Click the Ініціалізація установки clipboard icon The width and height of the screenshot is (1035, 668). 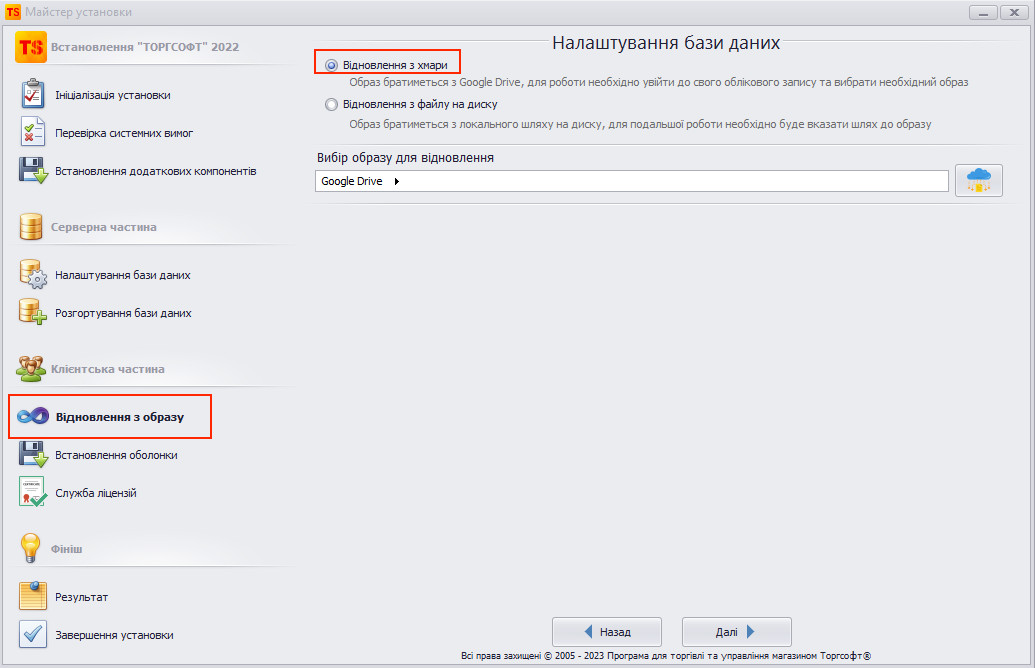[x=33, y=95]
